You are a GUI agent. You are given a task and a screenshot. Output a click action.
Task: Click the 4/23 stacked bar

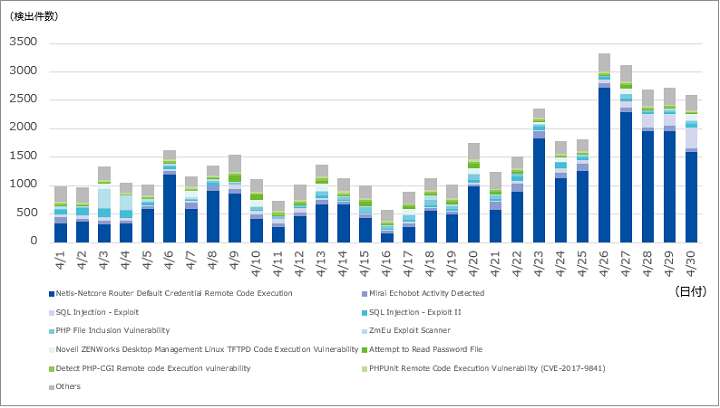[539, 176]
